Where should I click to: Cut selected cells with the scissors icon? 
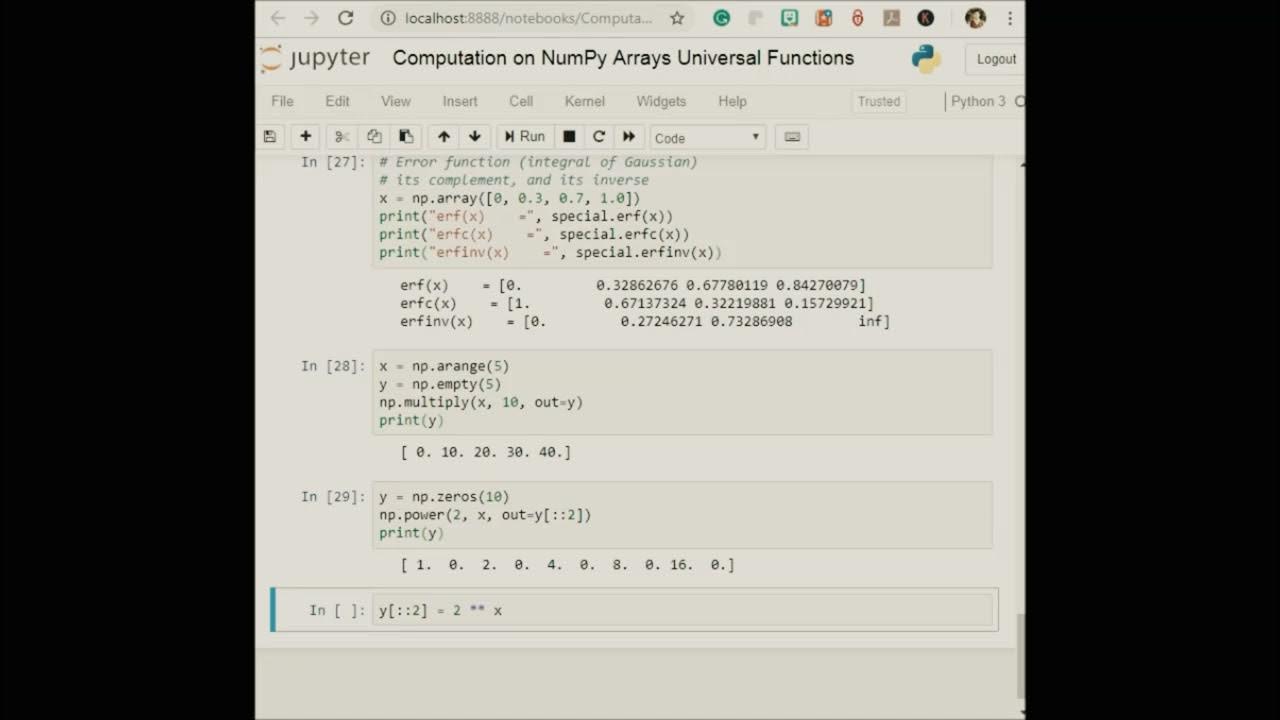342,137
